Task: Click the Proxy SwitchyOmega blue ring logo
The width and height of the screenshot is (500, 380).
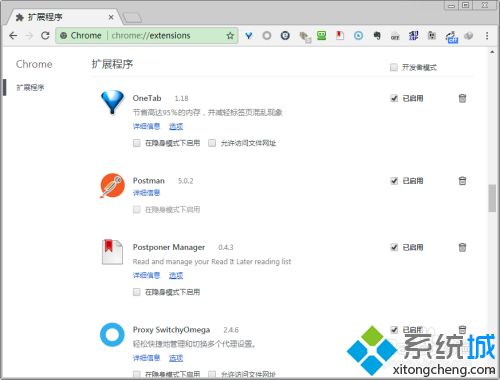Action: [x=112, y=334]
